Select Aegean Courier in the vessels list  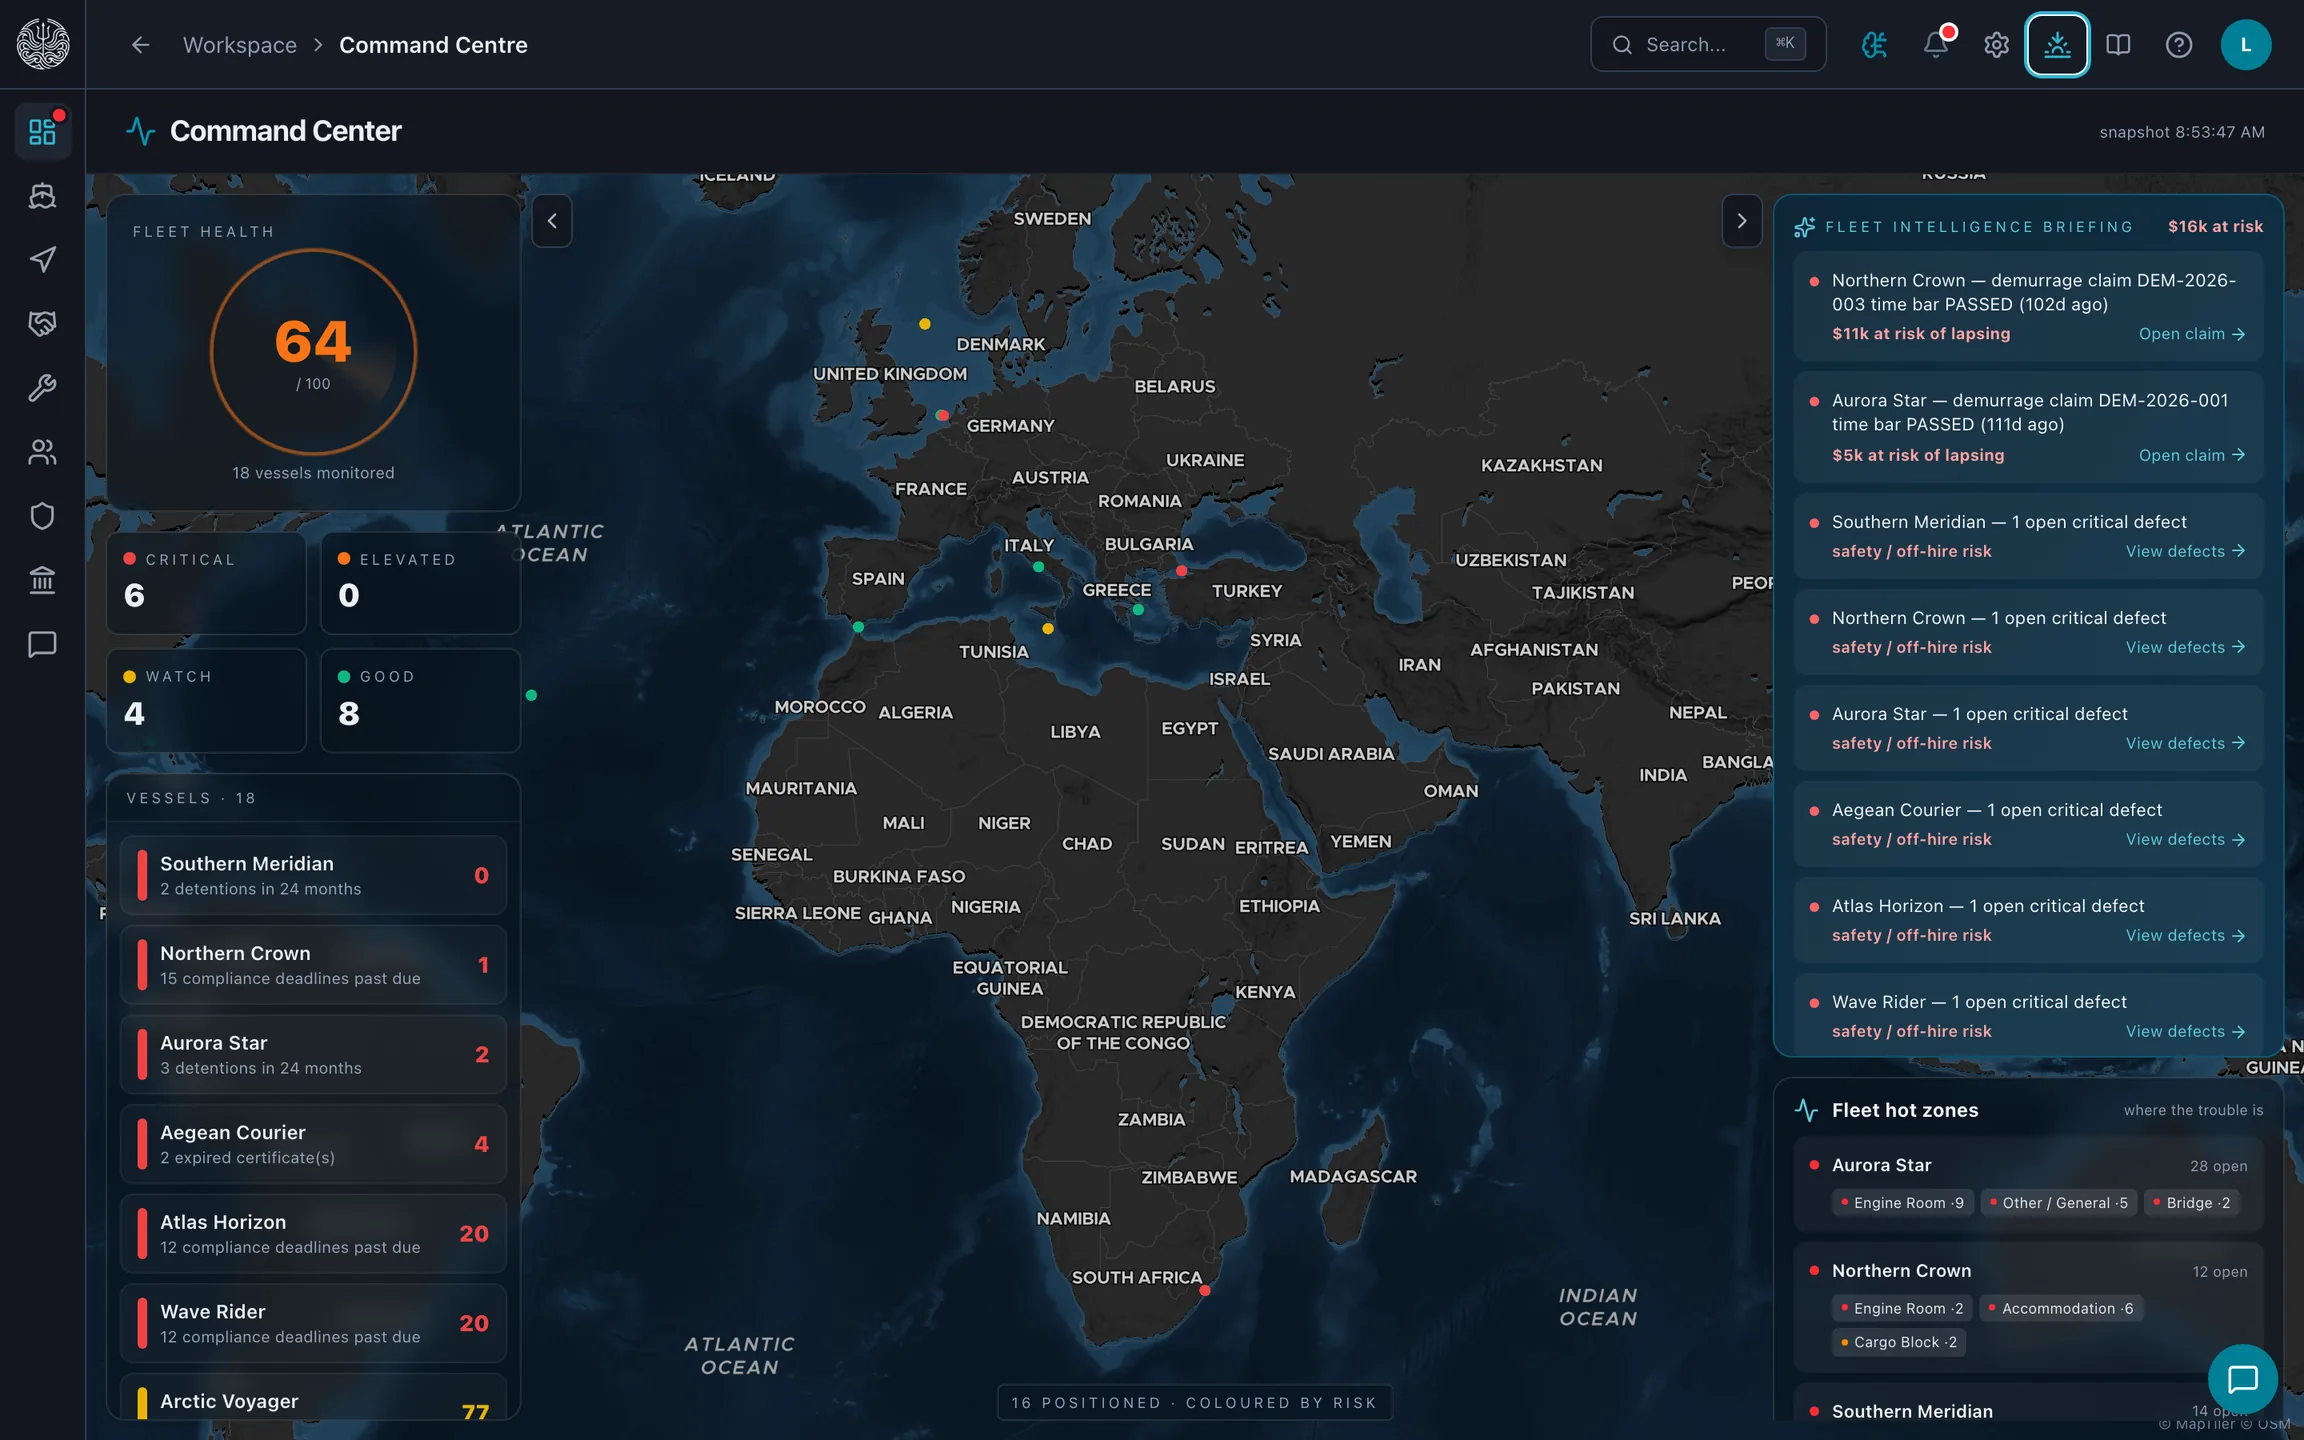point(313,1144)
